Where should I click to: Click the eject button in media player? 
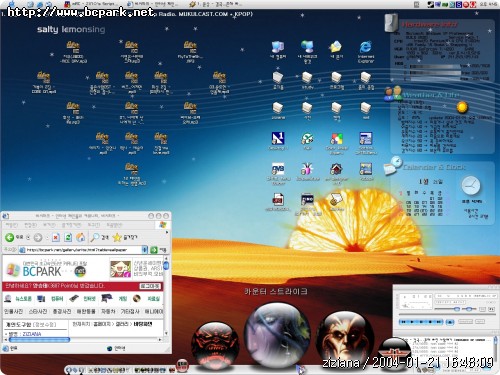(450, 322)
